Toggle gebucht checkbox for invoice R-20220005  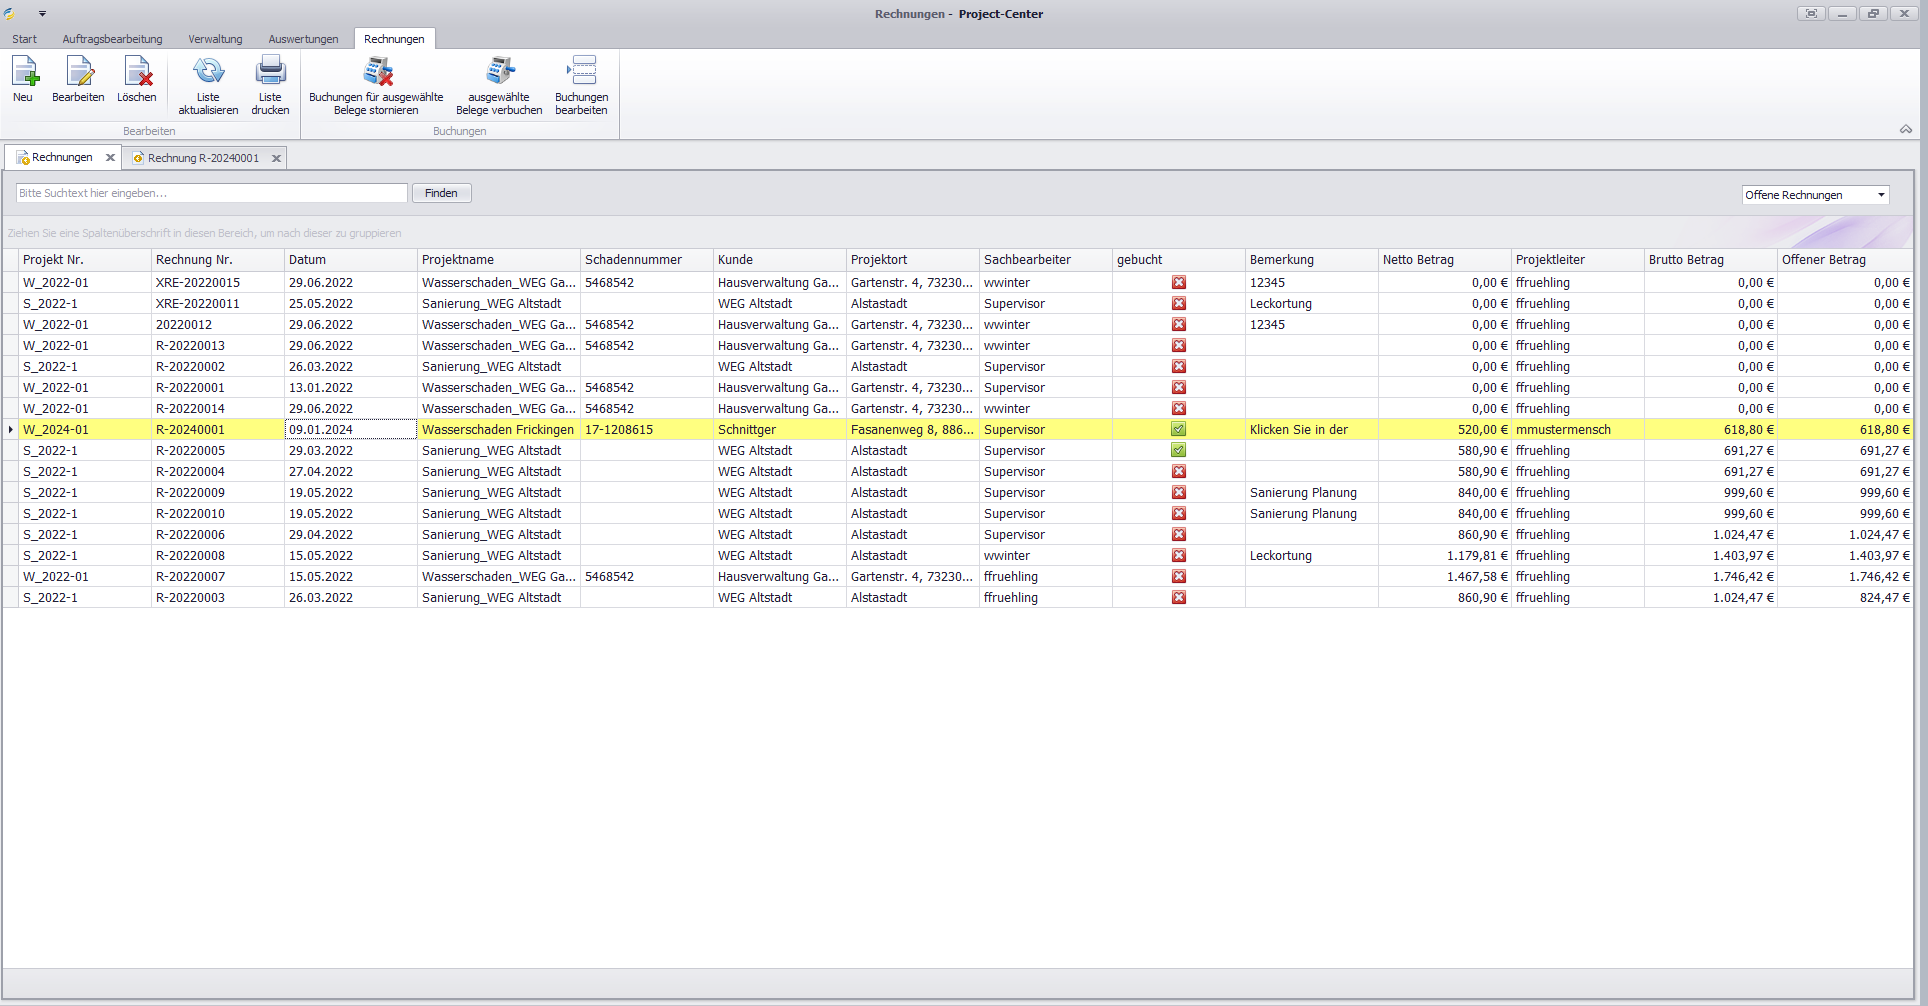[1179, 451]
